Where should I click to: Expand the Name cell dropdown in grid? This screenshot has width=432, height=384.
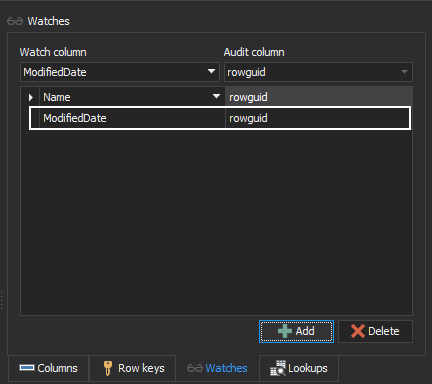[x=216, y=97]
